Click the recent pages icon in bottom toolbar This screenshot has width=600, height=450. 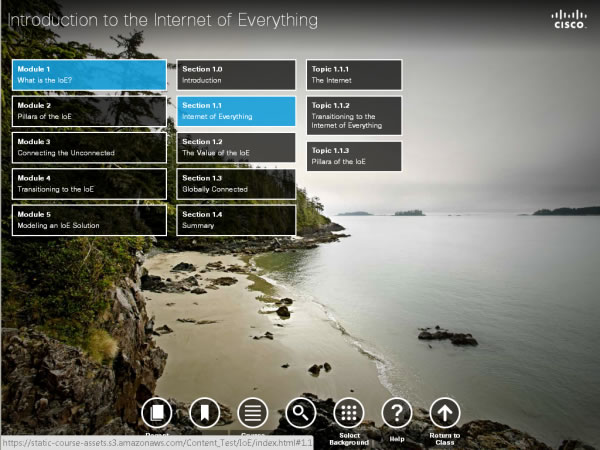(157, 412)
